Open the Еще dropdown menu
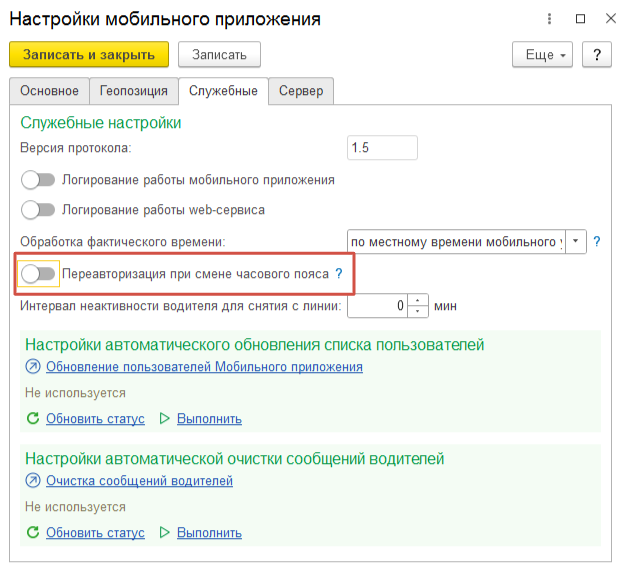 point(541,54)
